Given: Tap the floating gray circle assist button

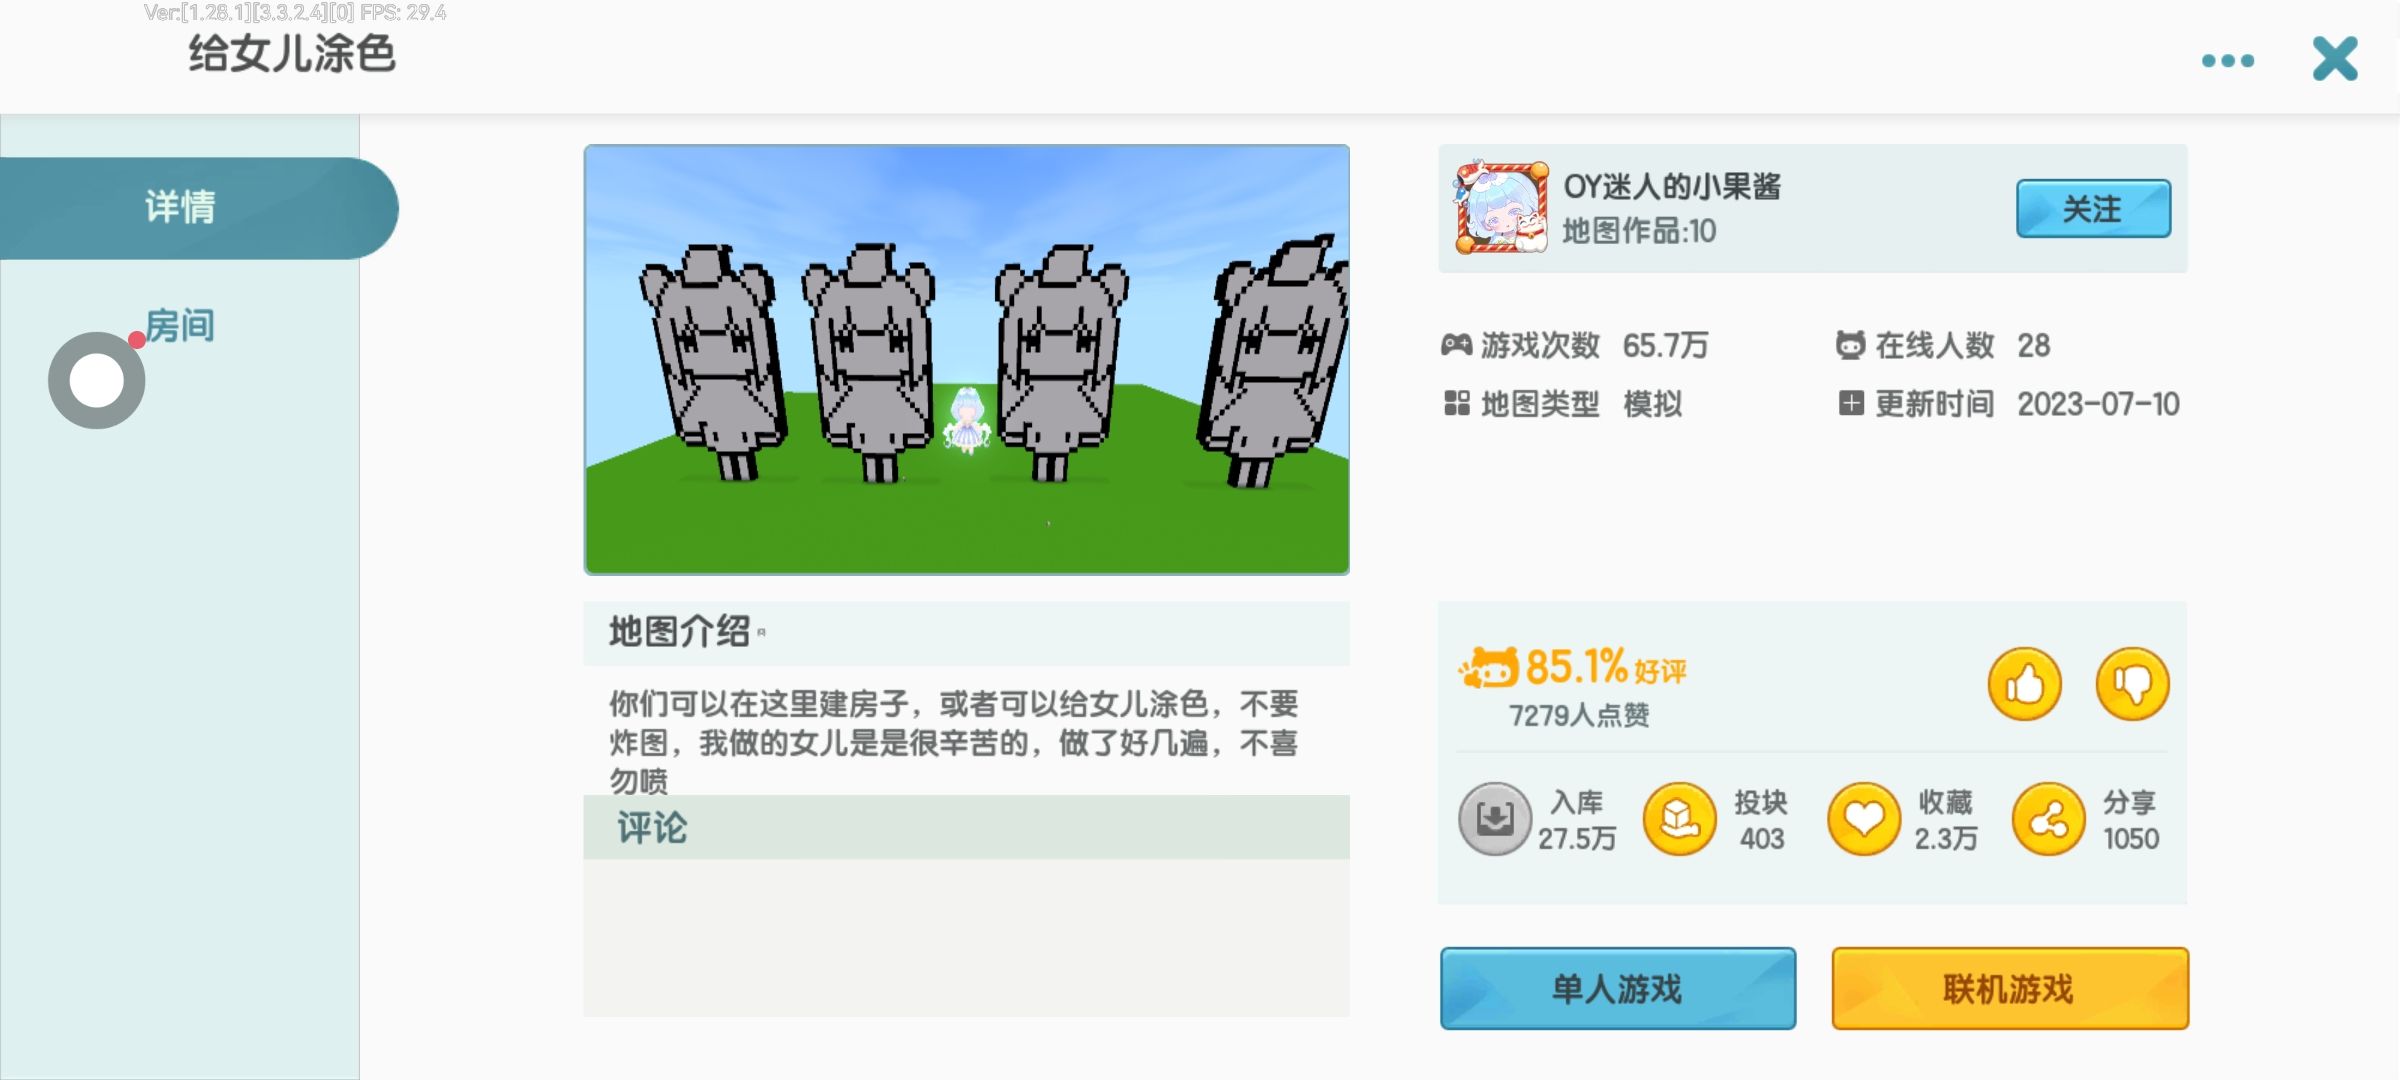Looking at the screenshot, I should [97, 381].
